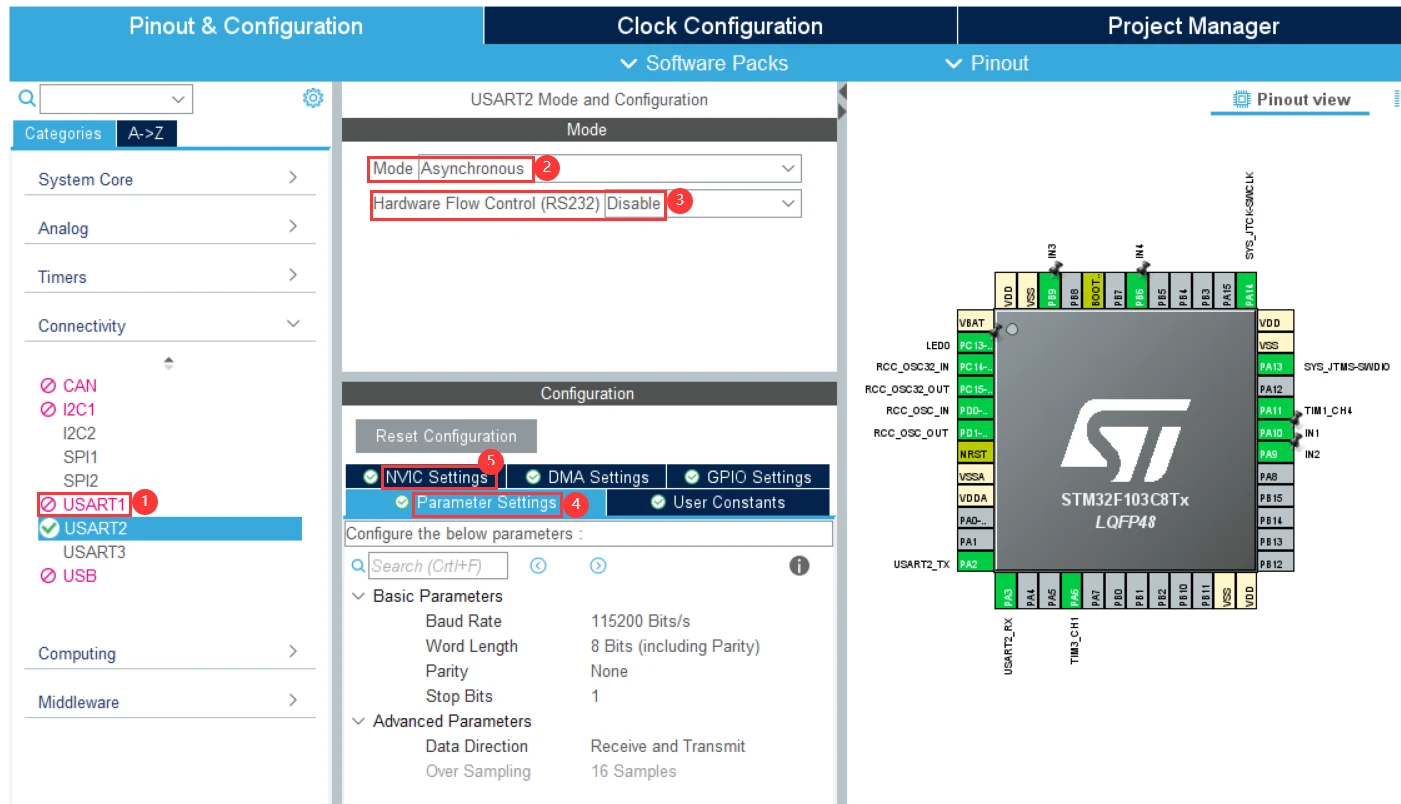Open the NVIC Settings tab
This screenshot has width=1401, height=804.
click(425, 477)
